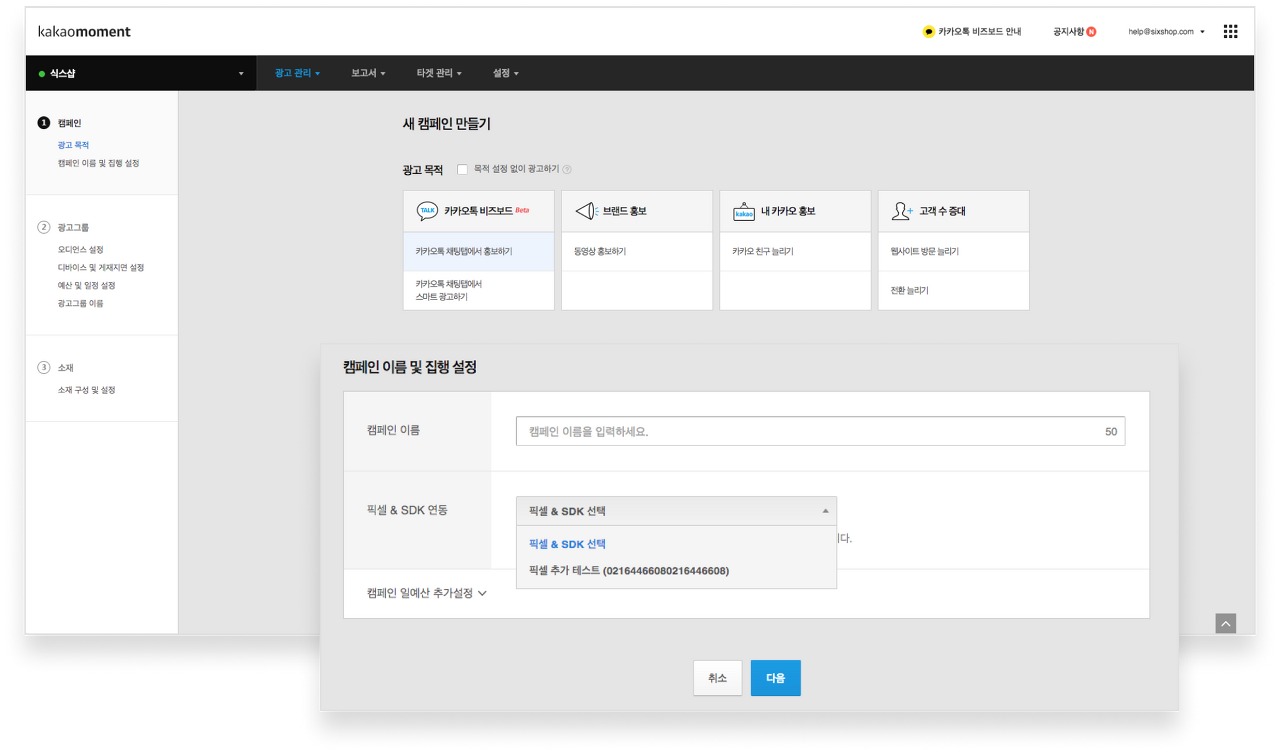The width and height of the screenshot is (1280, 754).
Task: Open the 타겟 관리 menu
Action: 439,73
